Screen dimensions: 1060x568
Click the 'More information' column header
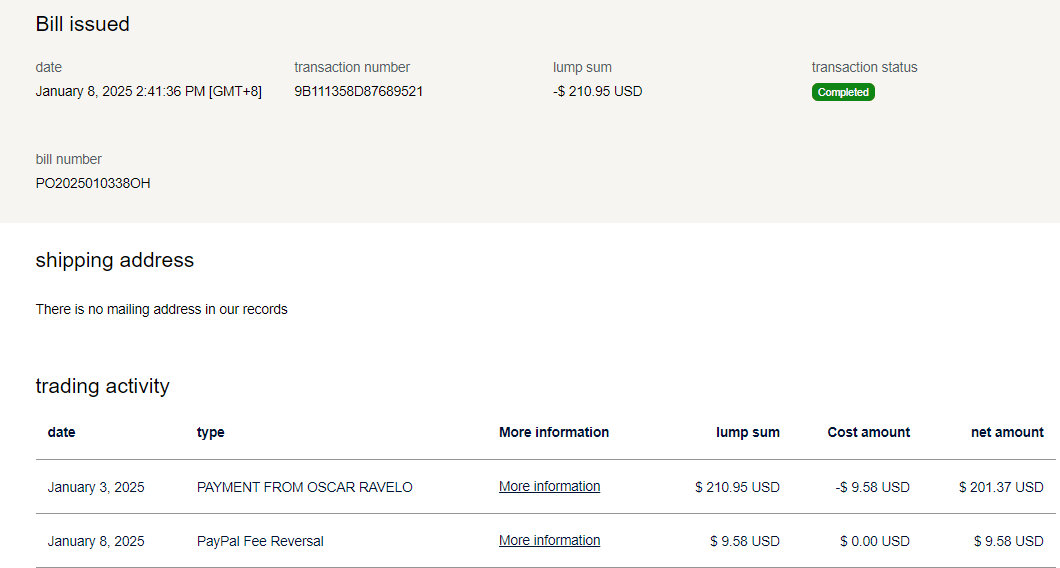(x=553, y=433)
